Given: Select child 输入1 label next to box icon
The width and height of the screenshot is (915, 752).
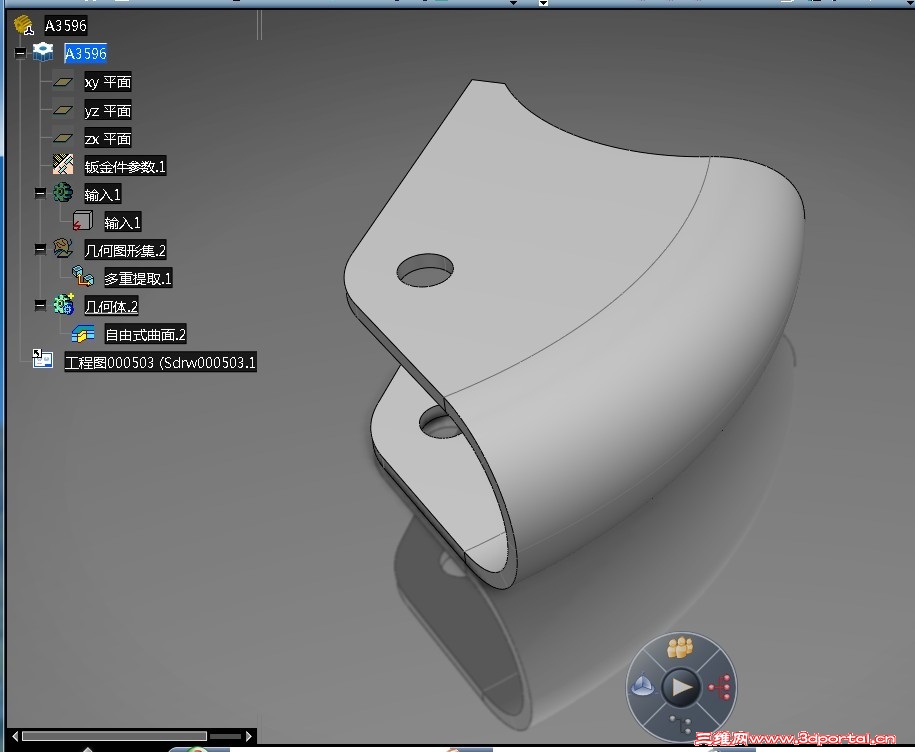Looking at the screenshot, I should click(122, 222).
